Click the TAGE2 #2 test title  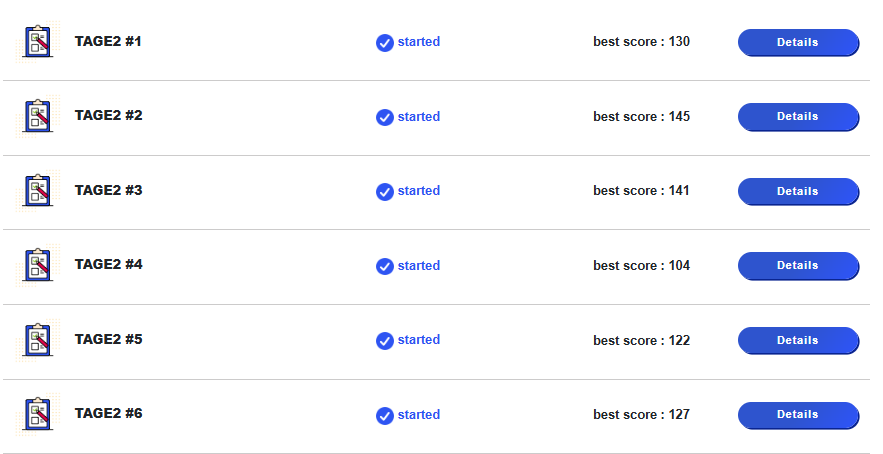click(109, 115)
